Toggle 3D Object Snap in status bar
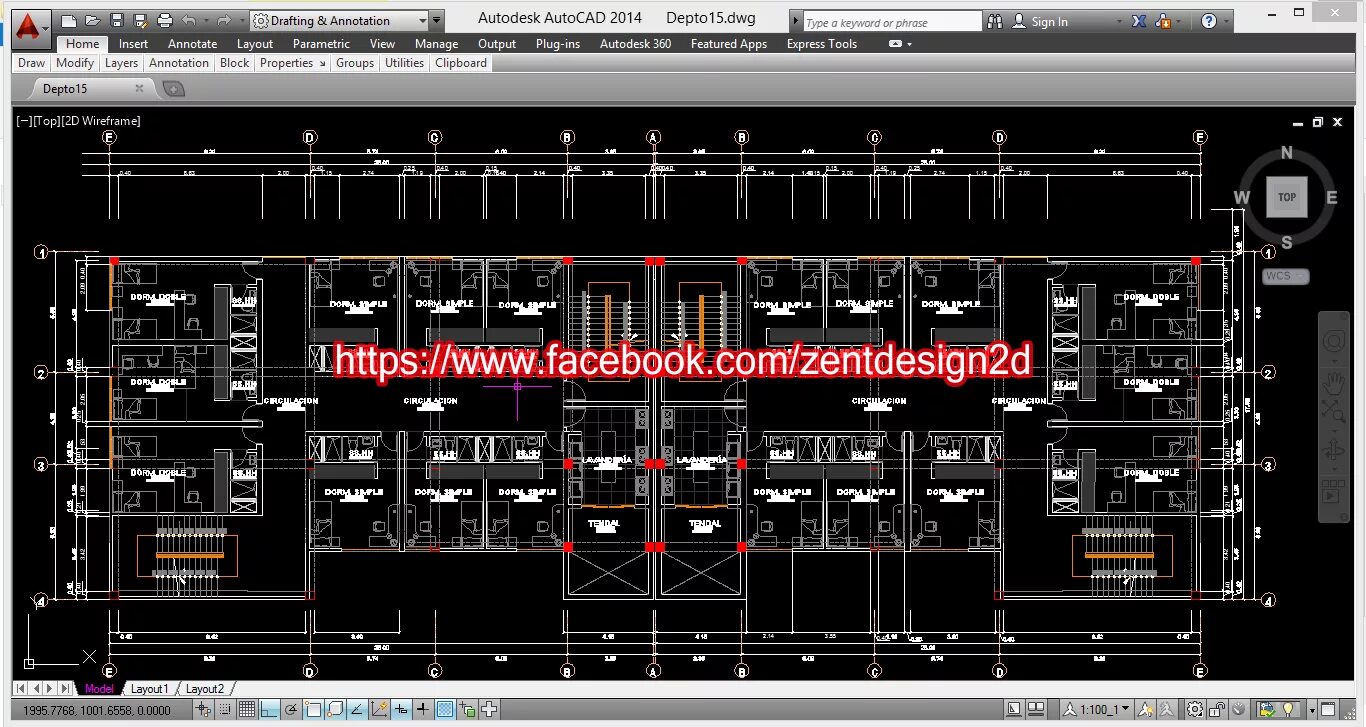The width and height of the screenshot is (1366, 727). click(x=335, y=710)
